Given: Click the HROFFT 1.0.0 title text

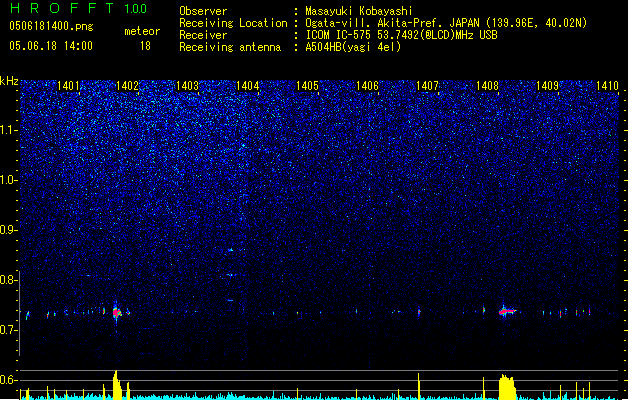Looking at the screenshot, I should (79, 8).
